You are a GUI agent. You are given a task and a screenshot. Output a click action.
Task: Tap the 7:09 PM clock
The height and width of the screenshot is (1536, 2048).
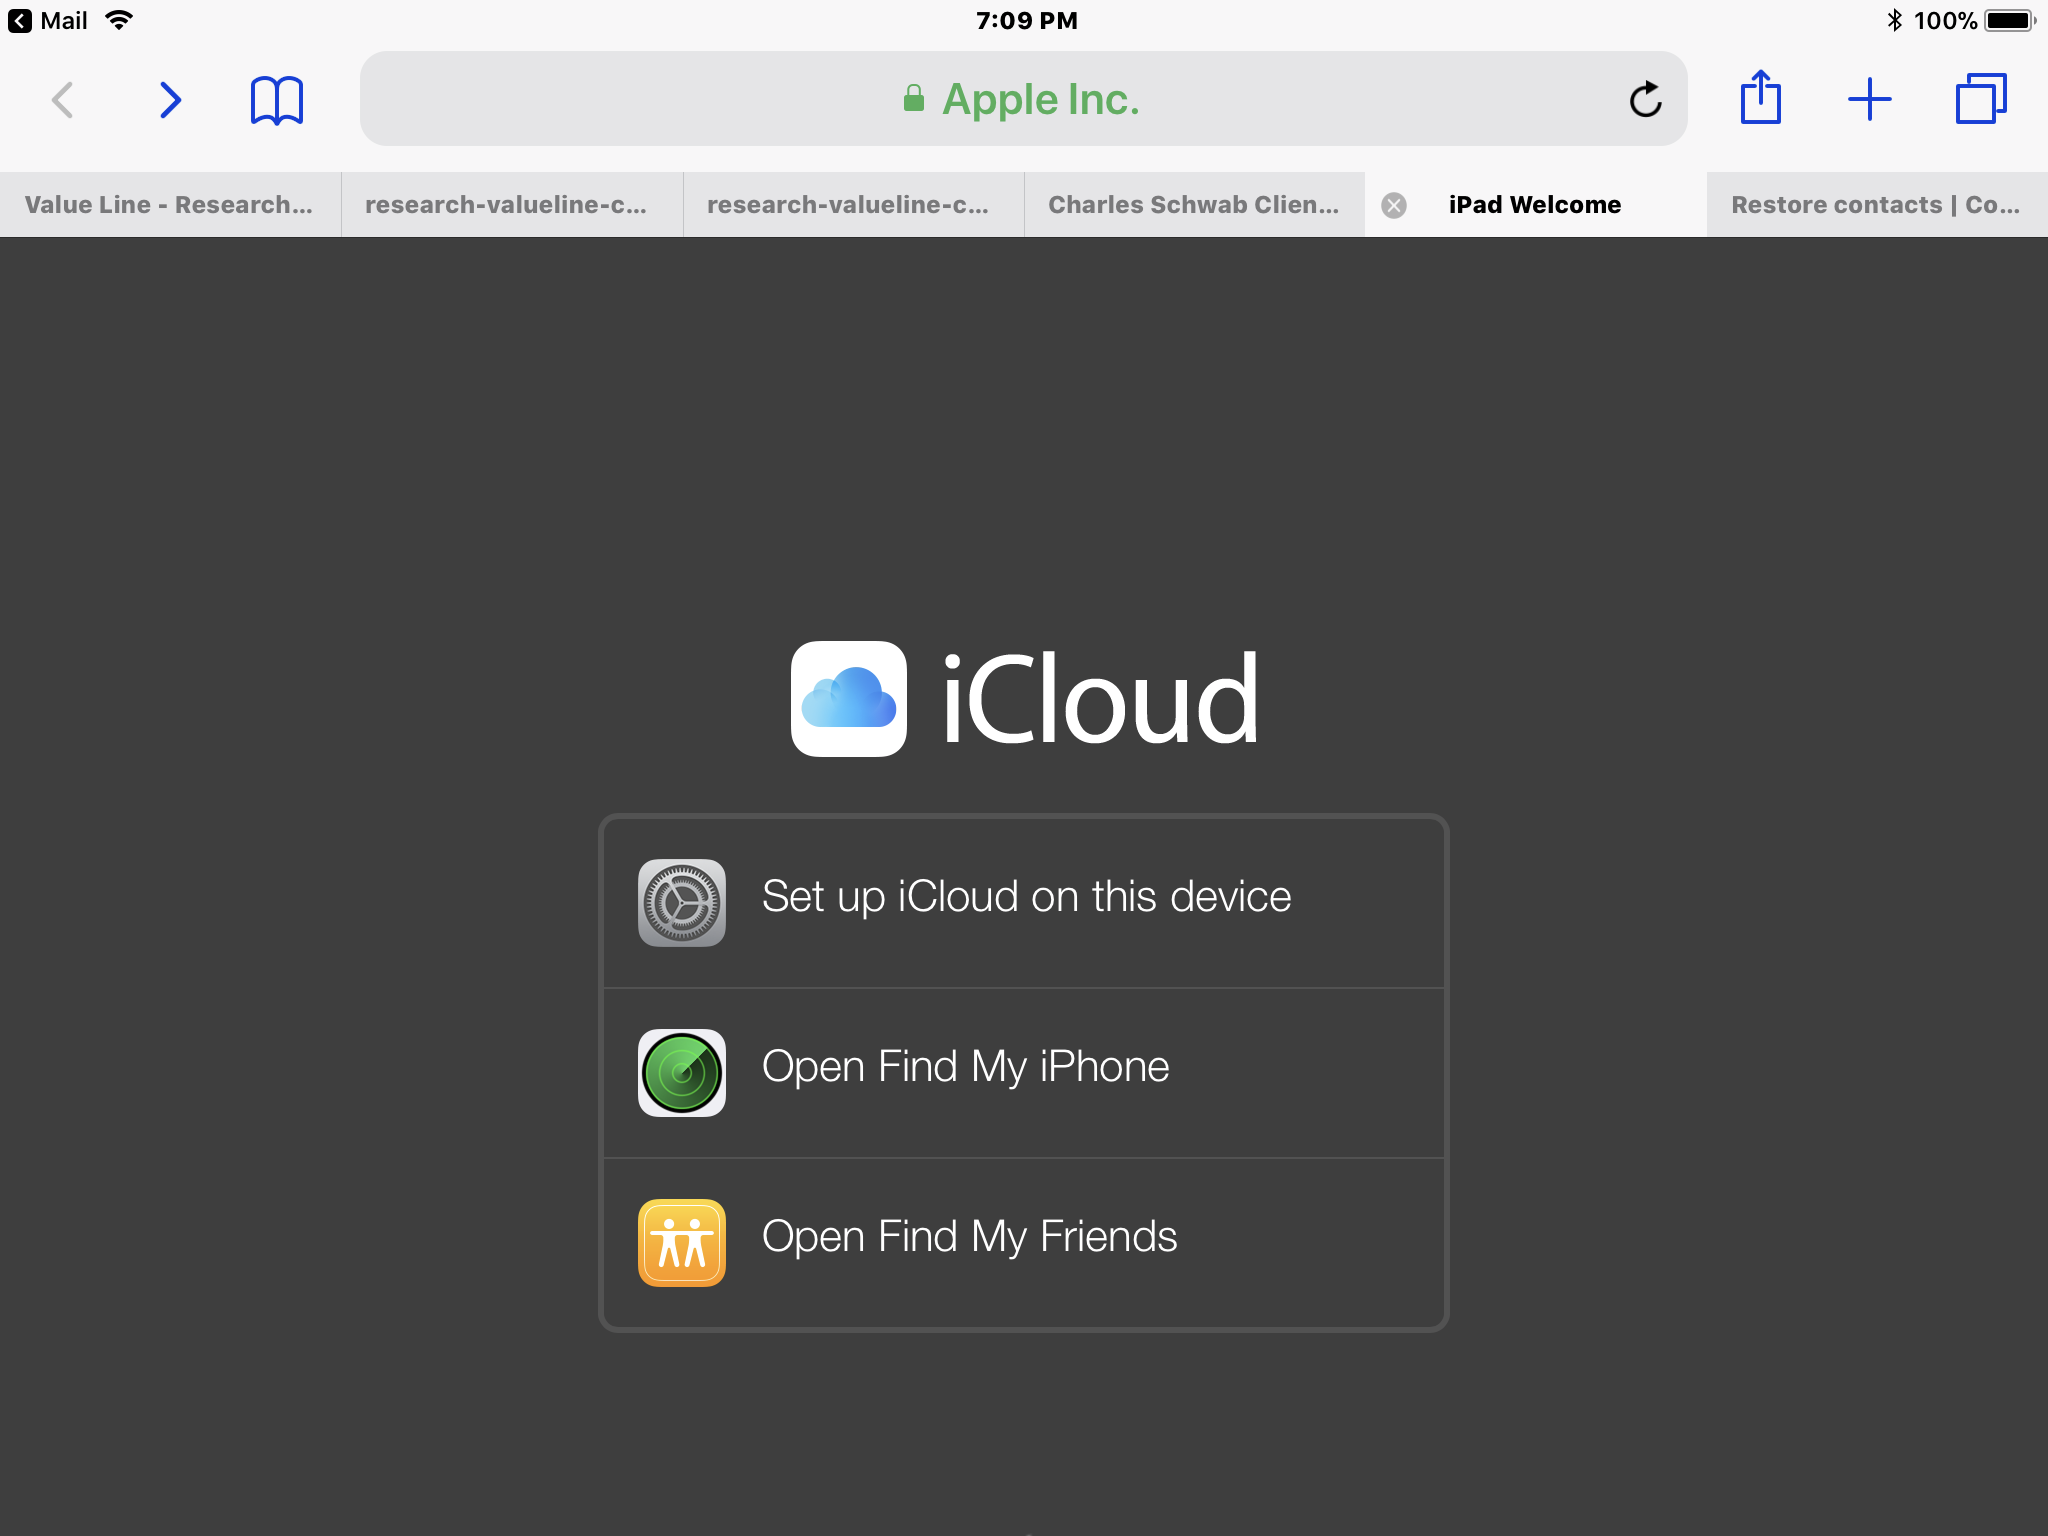[1027, 20]
